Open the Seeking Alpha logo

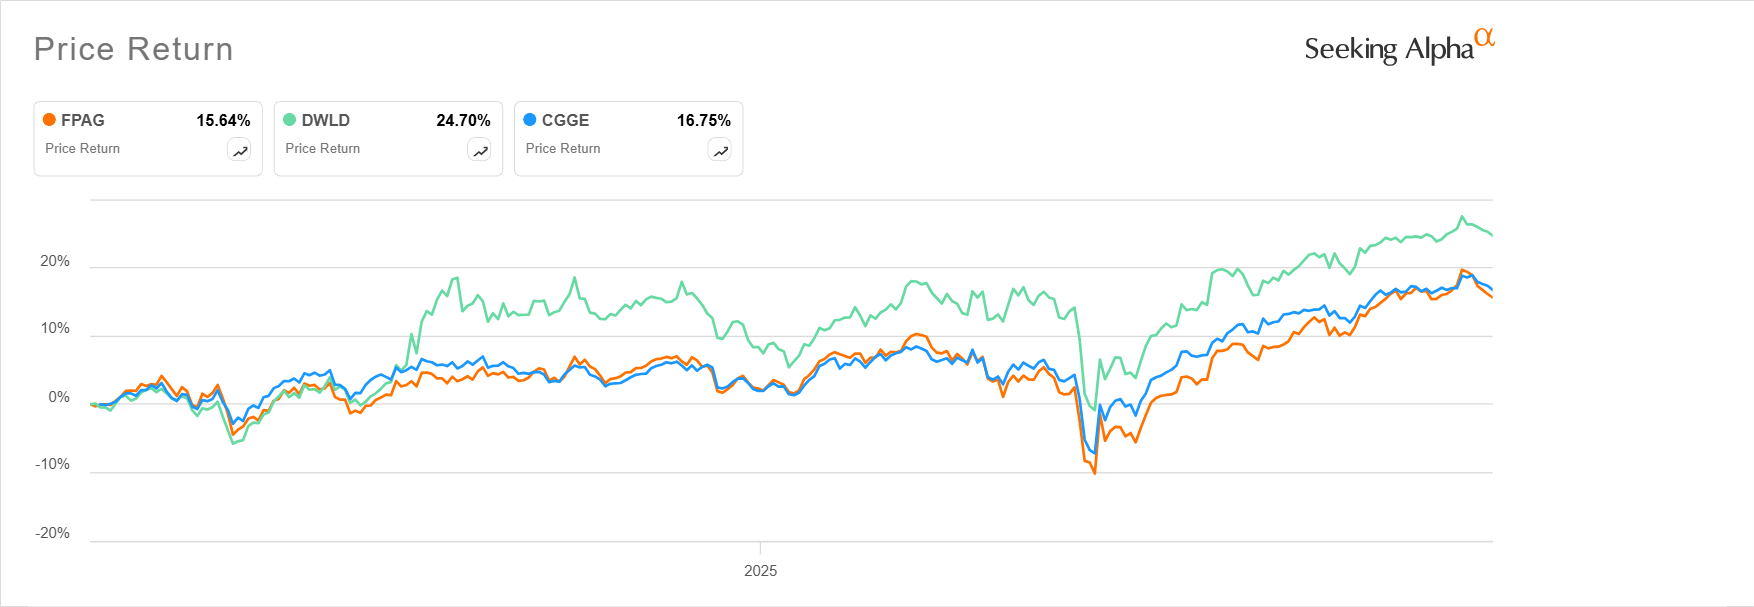[x=1398, y=47]
